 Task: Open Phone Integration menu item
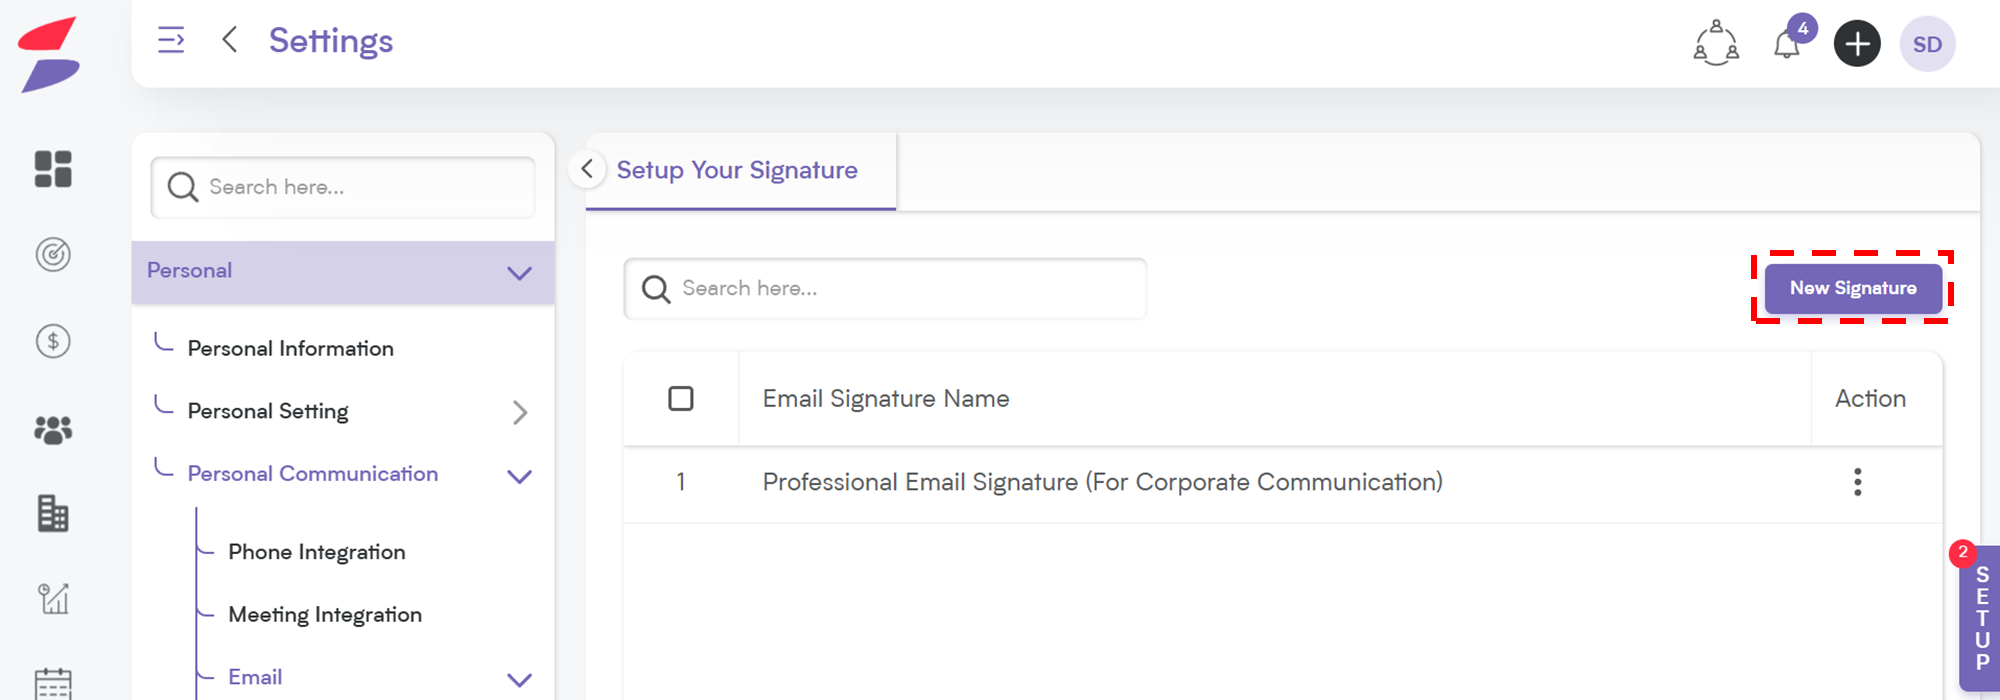click(x=316, y=552)
